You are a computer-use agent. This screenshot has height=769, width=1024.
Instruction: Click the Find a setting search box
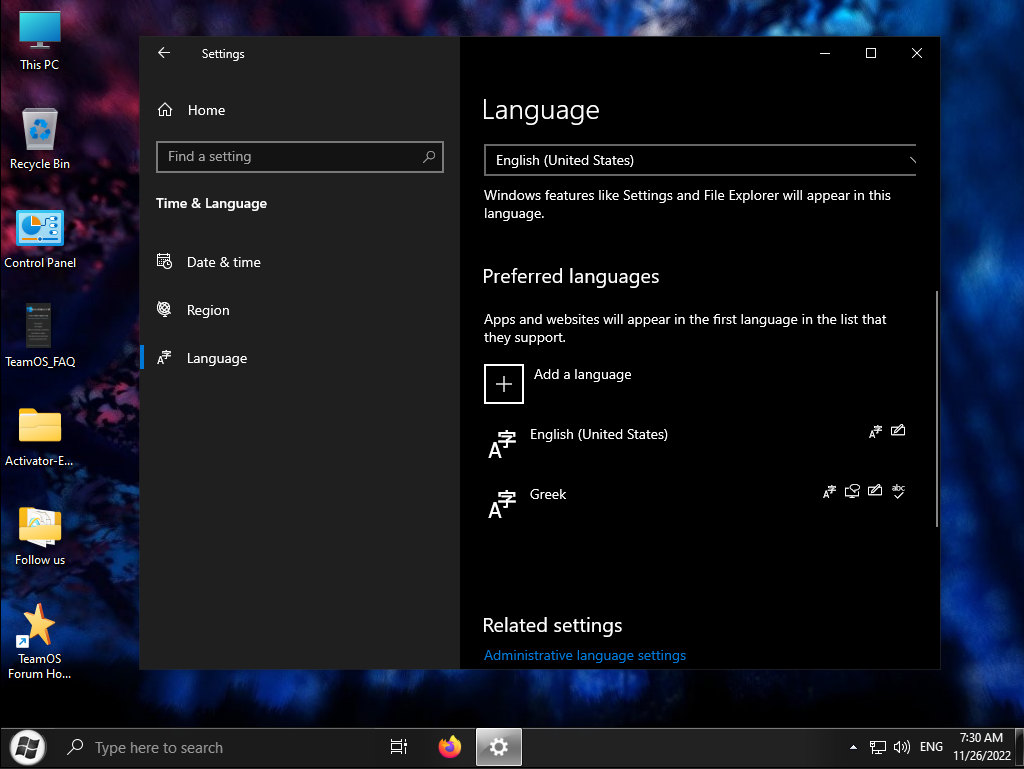pyautogui.click(x=290, y=157)
